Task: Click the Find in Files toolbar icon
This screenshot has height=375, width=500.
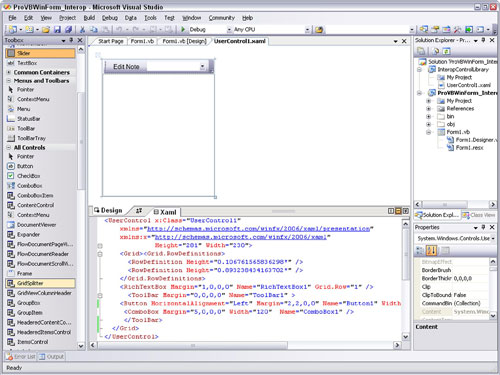Action: point(319,30)
